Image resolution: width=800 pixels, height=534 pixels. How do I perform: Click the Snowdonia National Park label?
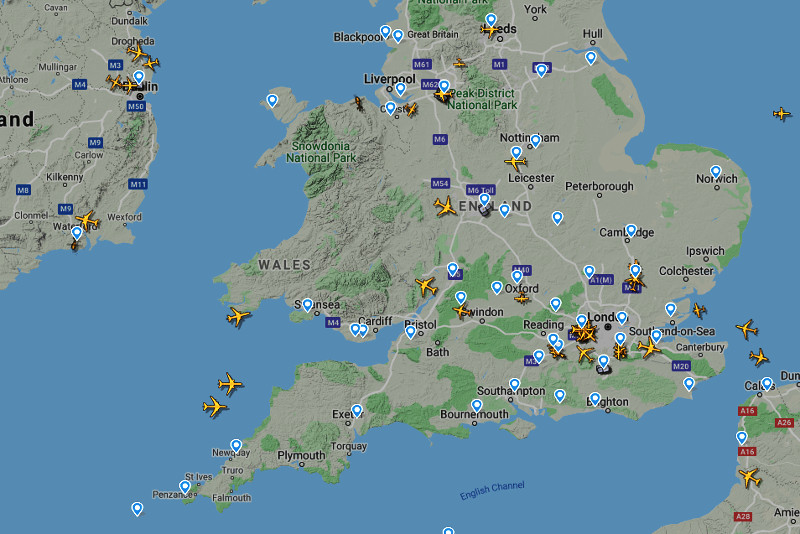coord(321,151)
